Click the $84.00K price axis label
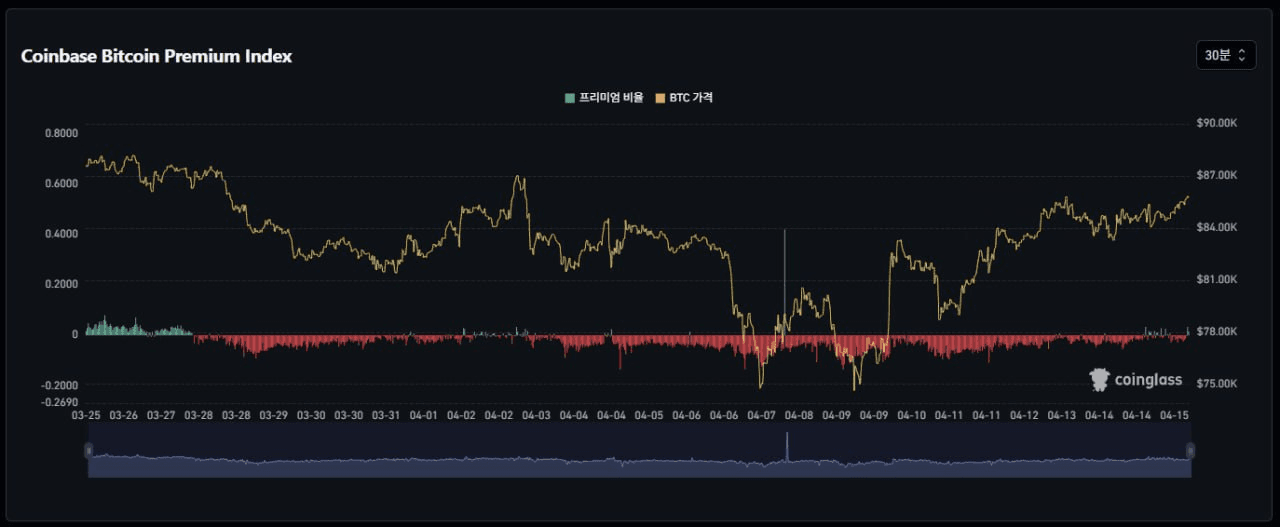 (x=1218, y=227)
